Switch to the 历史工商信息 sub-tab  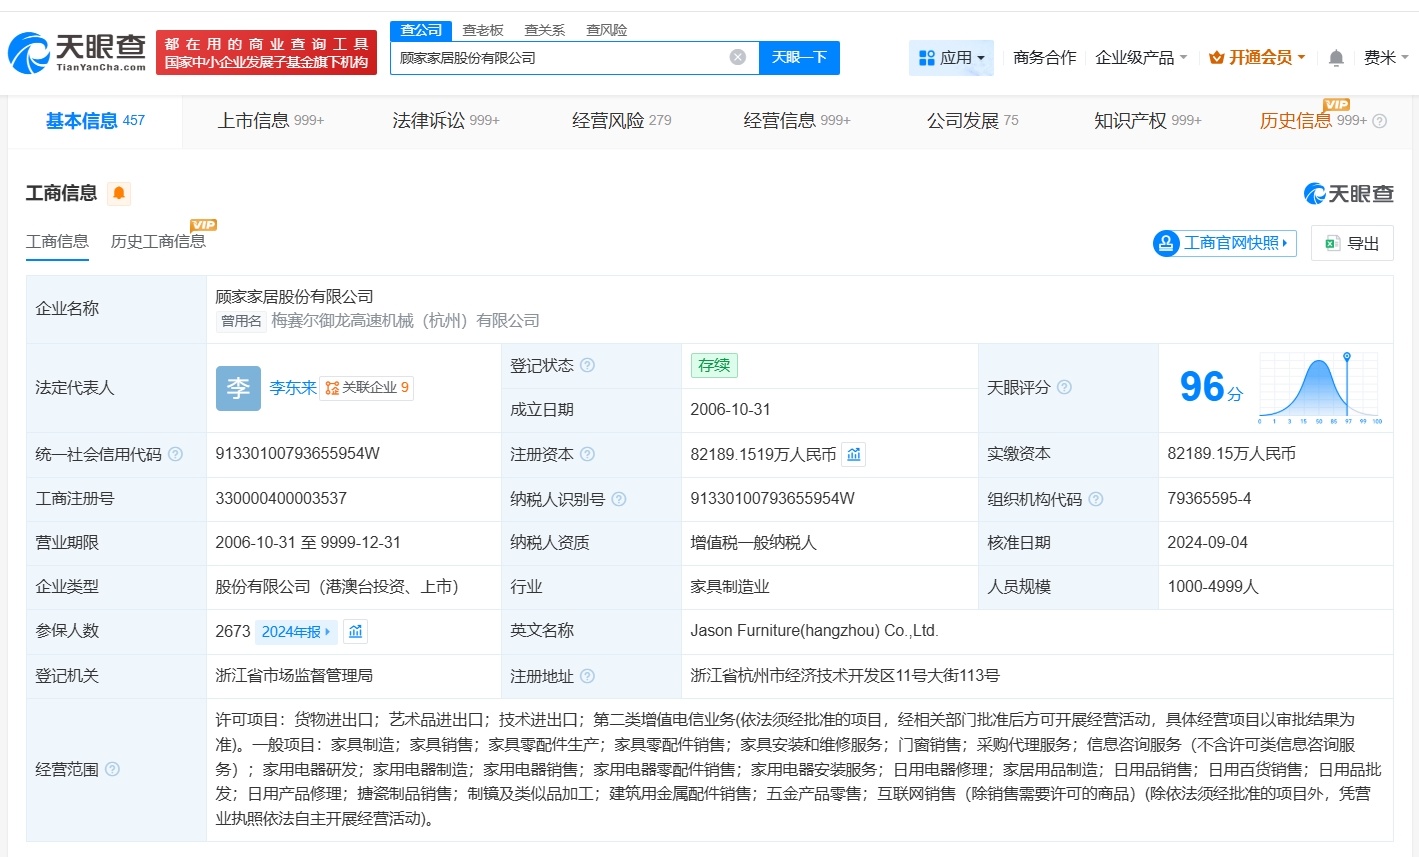coord(158,242)
